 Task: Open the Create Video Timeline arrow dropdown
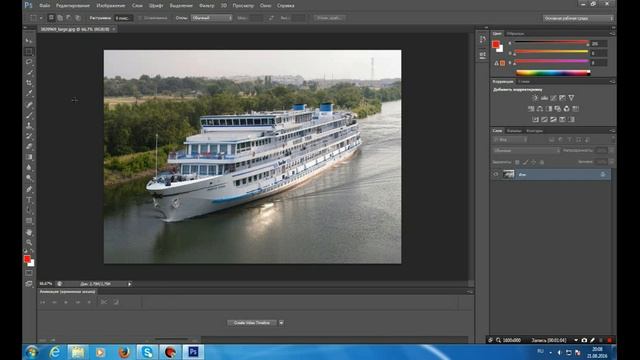click(281, 323)
